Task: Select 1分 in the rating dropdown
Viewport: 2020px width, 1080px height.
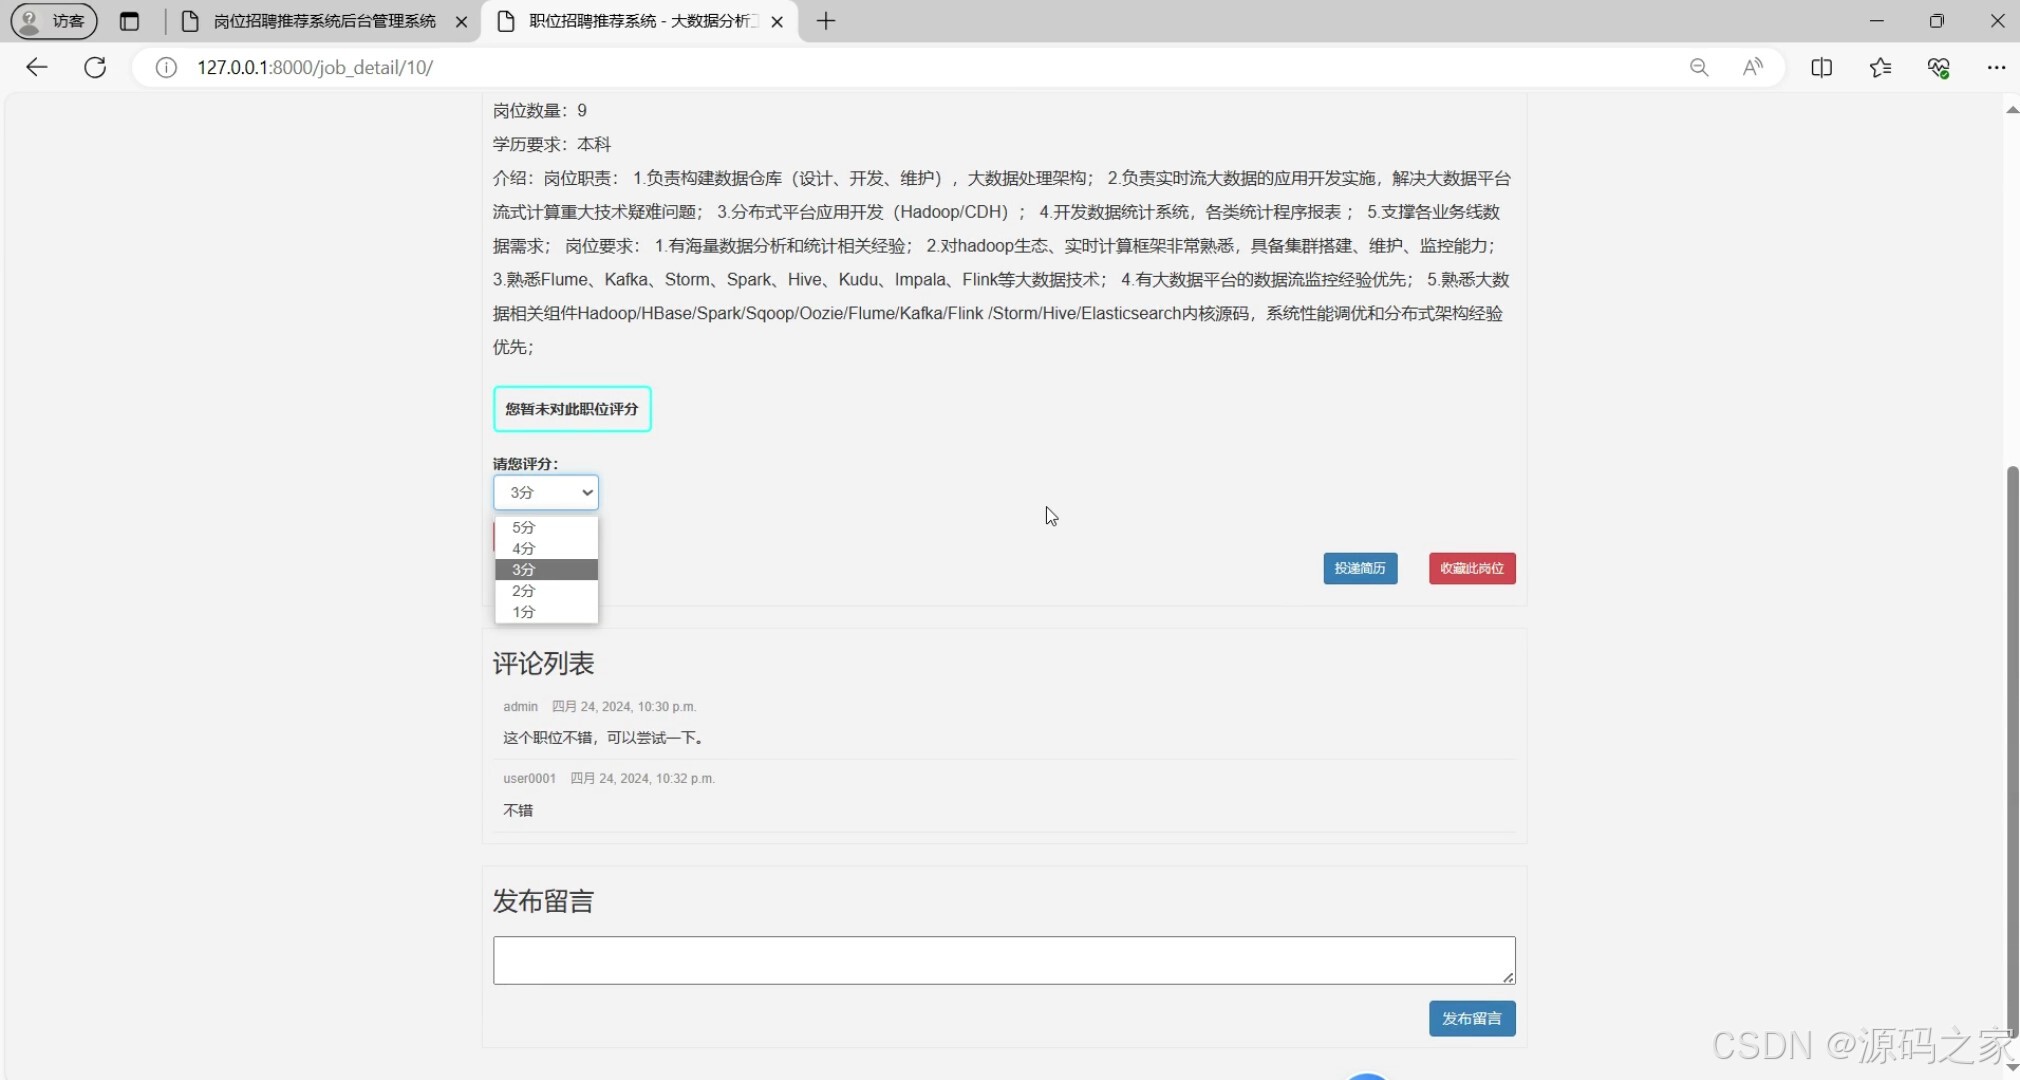Action: [523, 611]
